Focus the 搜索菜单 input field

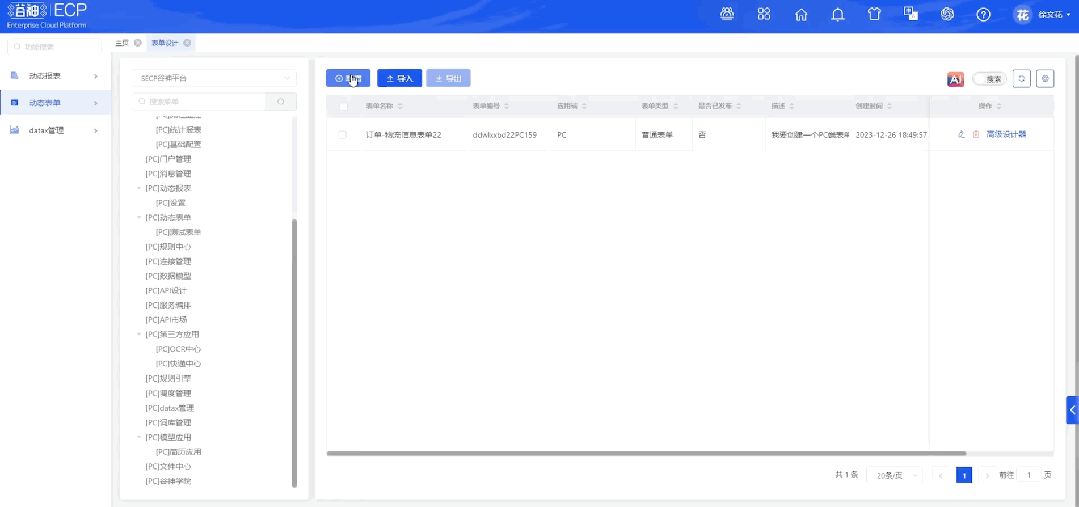200,102
